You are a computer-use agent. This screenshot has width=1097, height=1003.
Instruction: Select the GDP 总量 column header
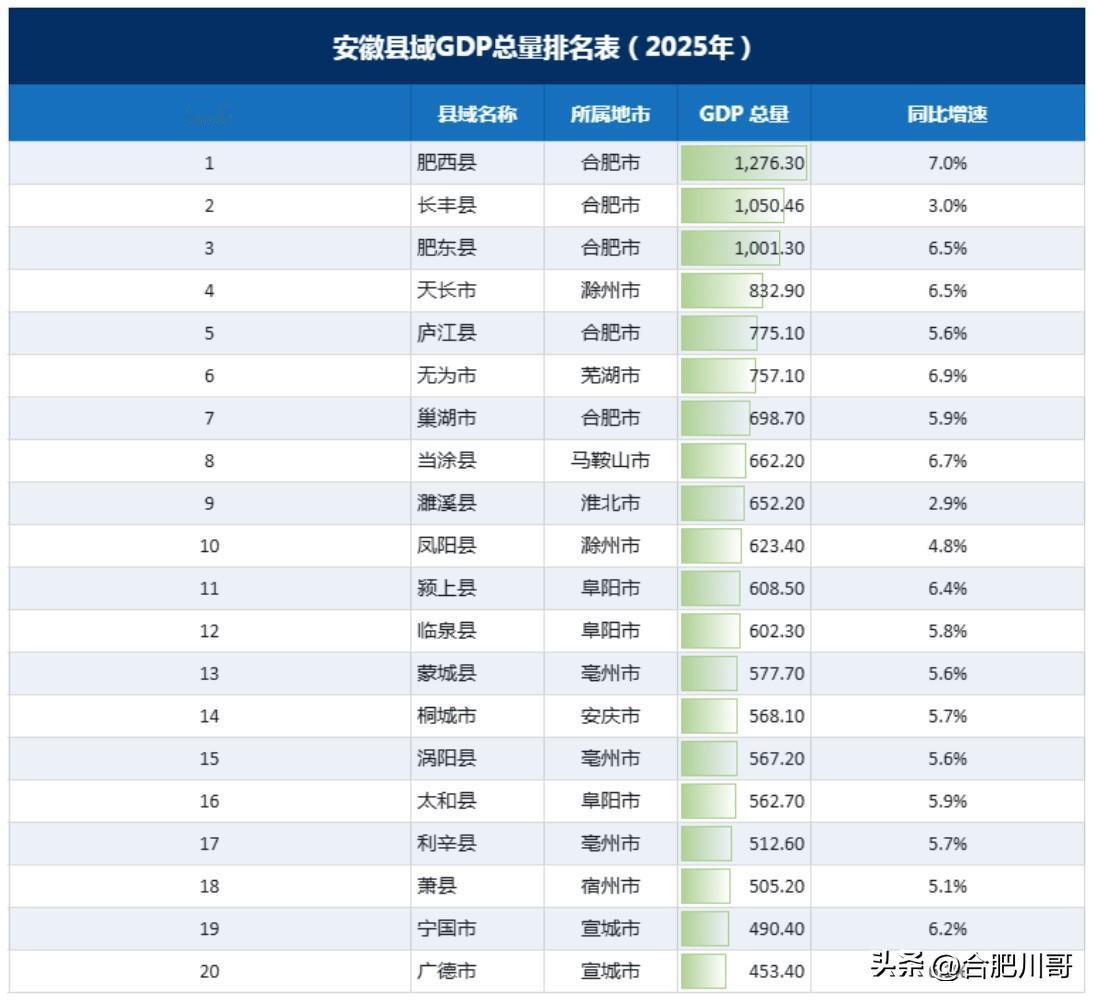744,114
